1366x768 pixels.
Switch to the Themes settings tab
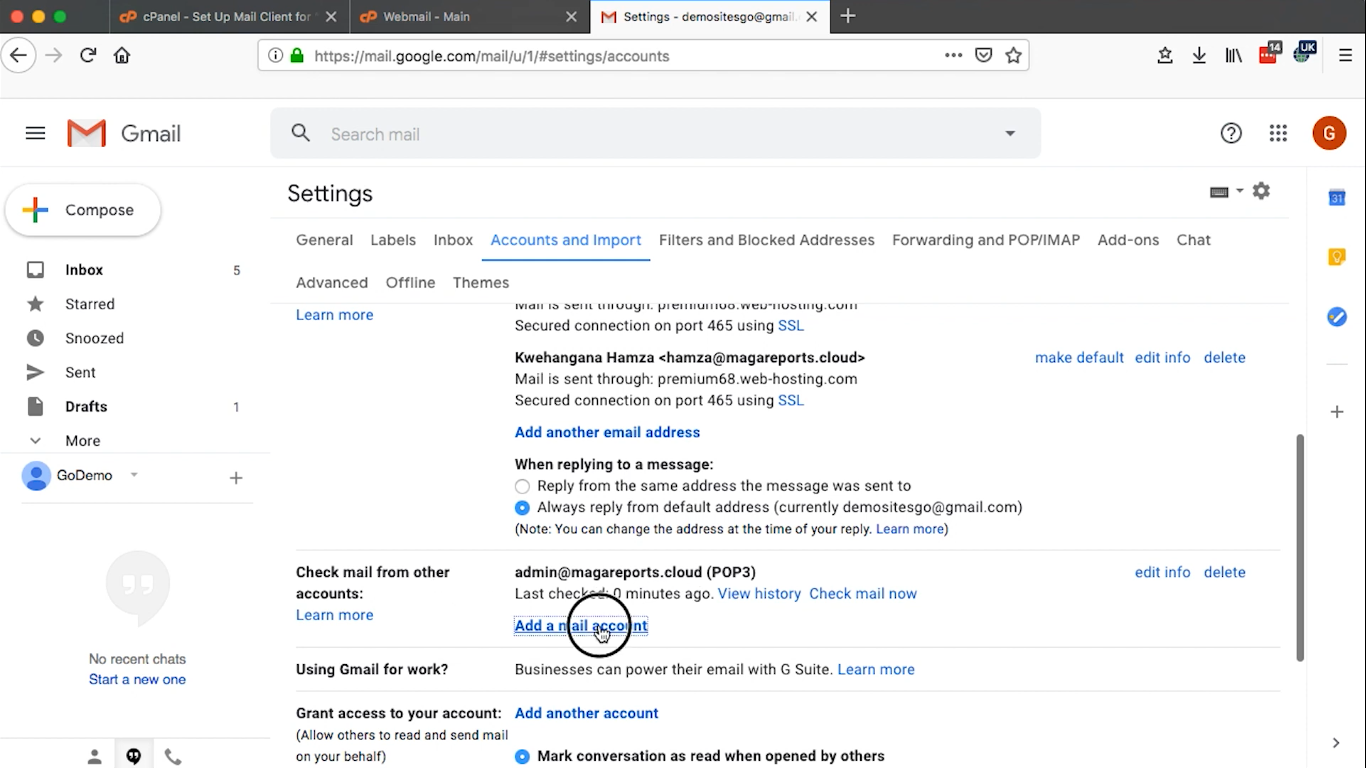[x=481, y=283]
